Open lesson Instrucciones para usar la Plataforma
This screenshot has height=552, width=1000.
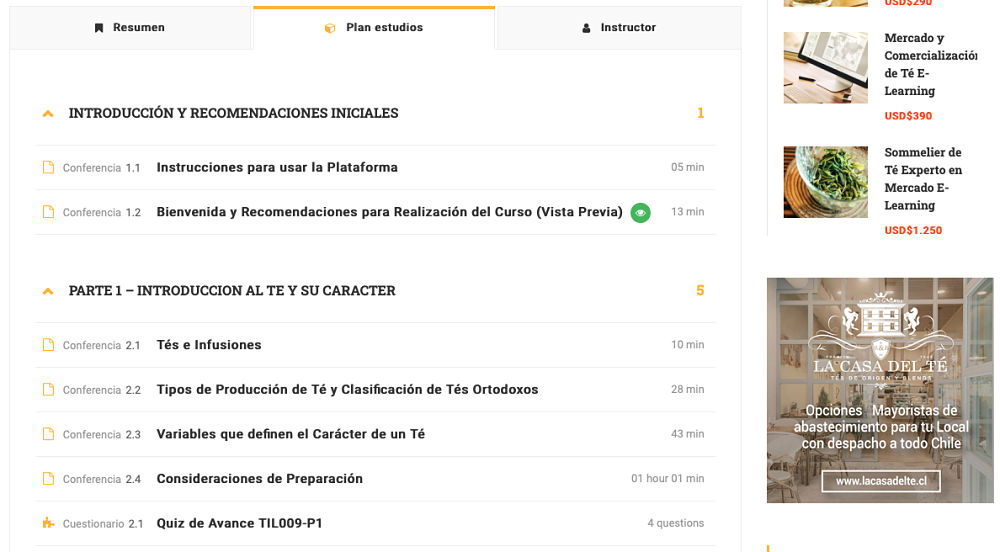coord(277,168)
